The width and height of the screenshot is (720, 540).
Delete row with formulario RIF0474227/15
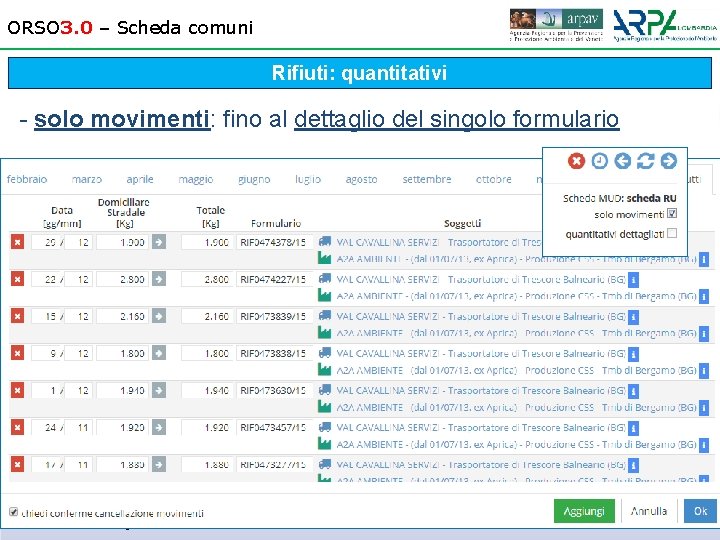17,279
